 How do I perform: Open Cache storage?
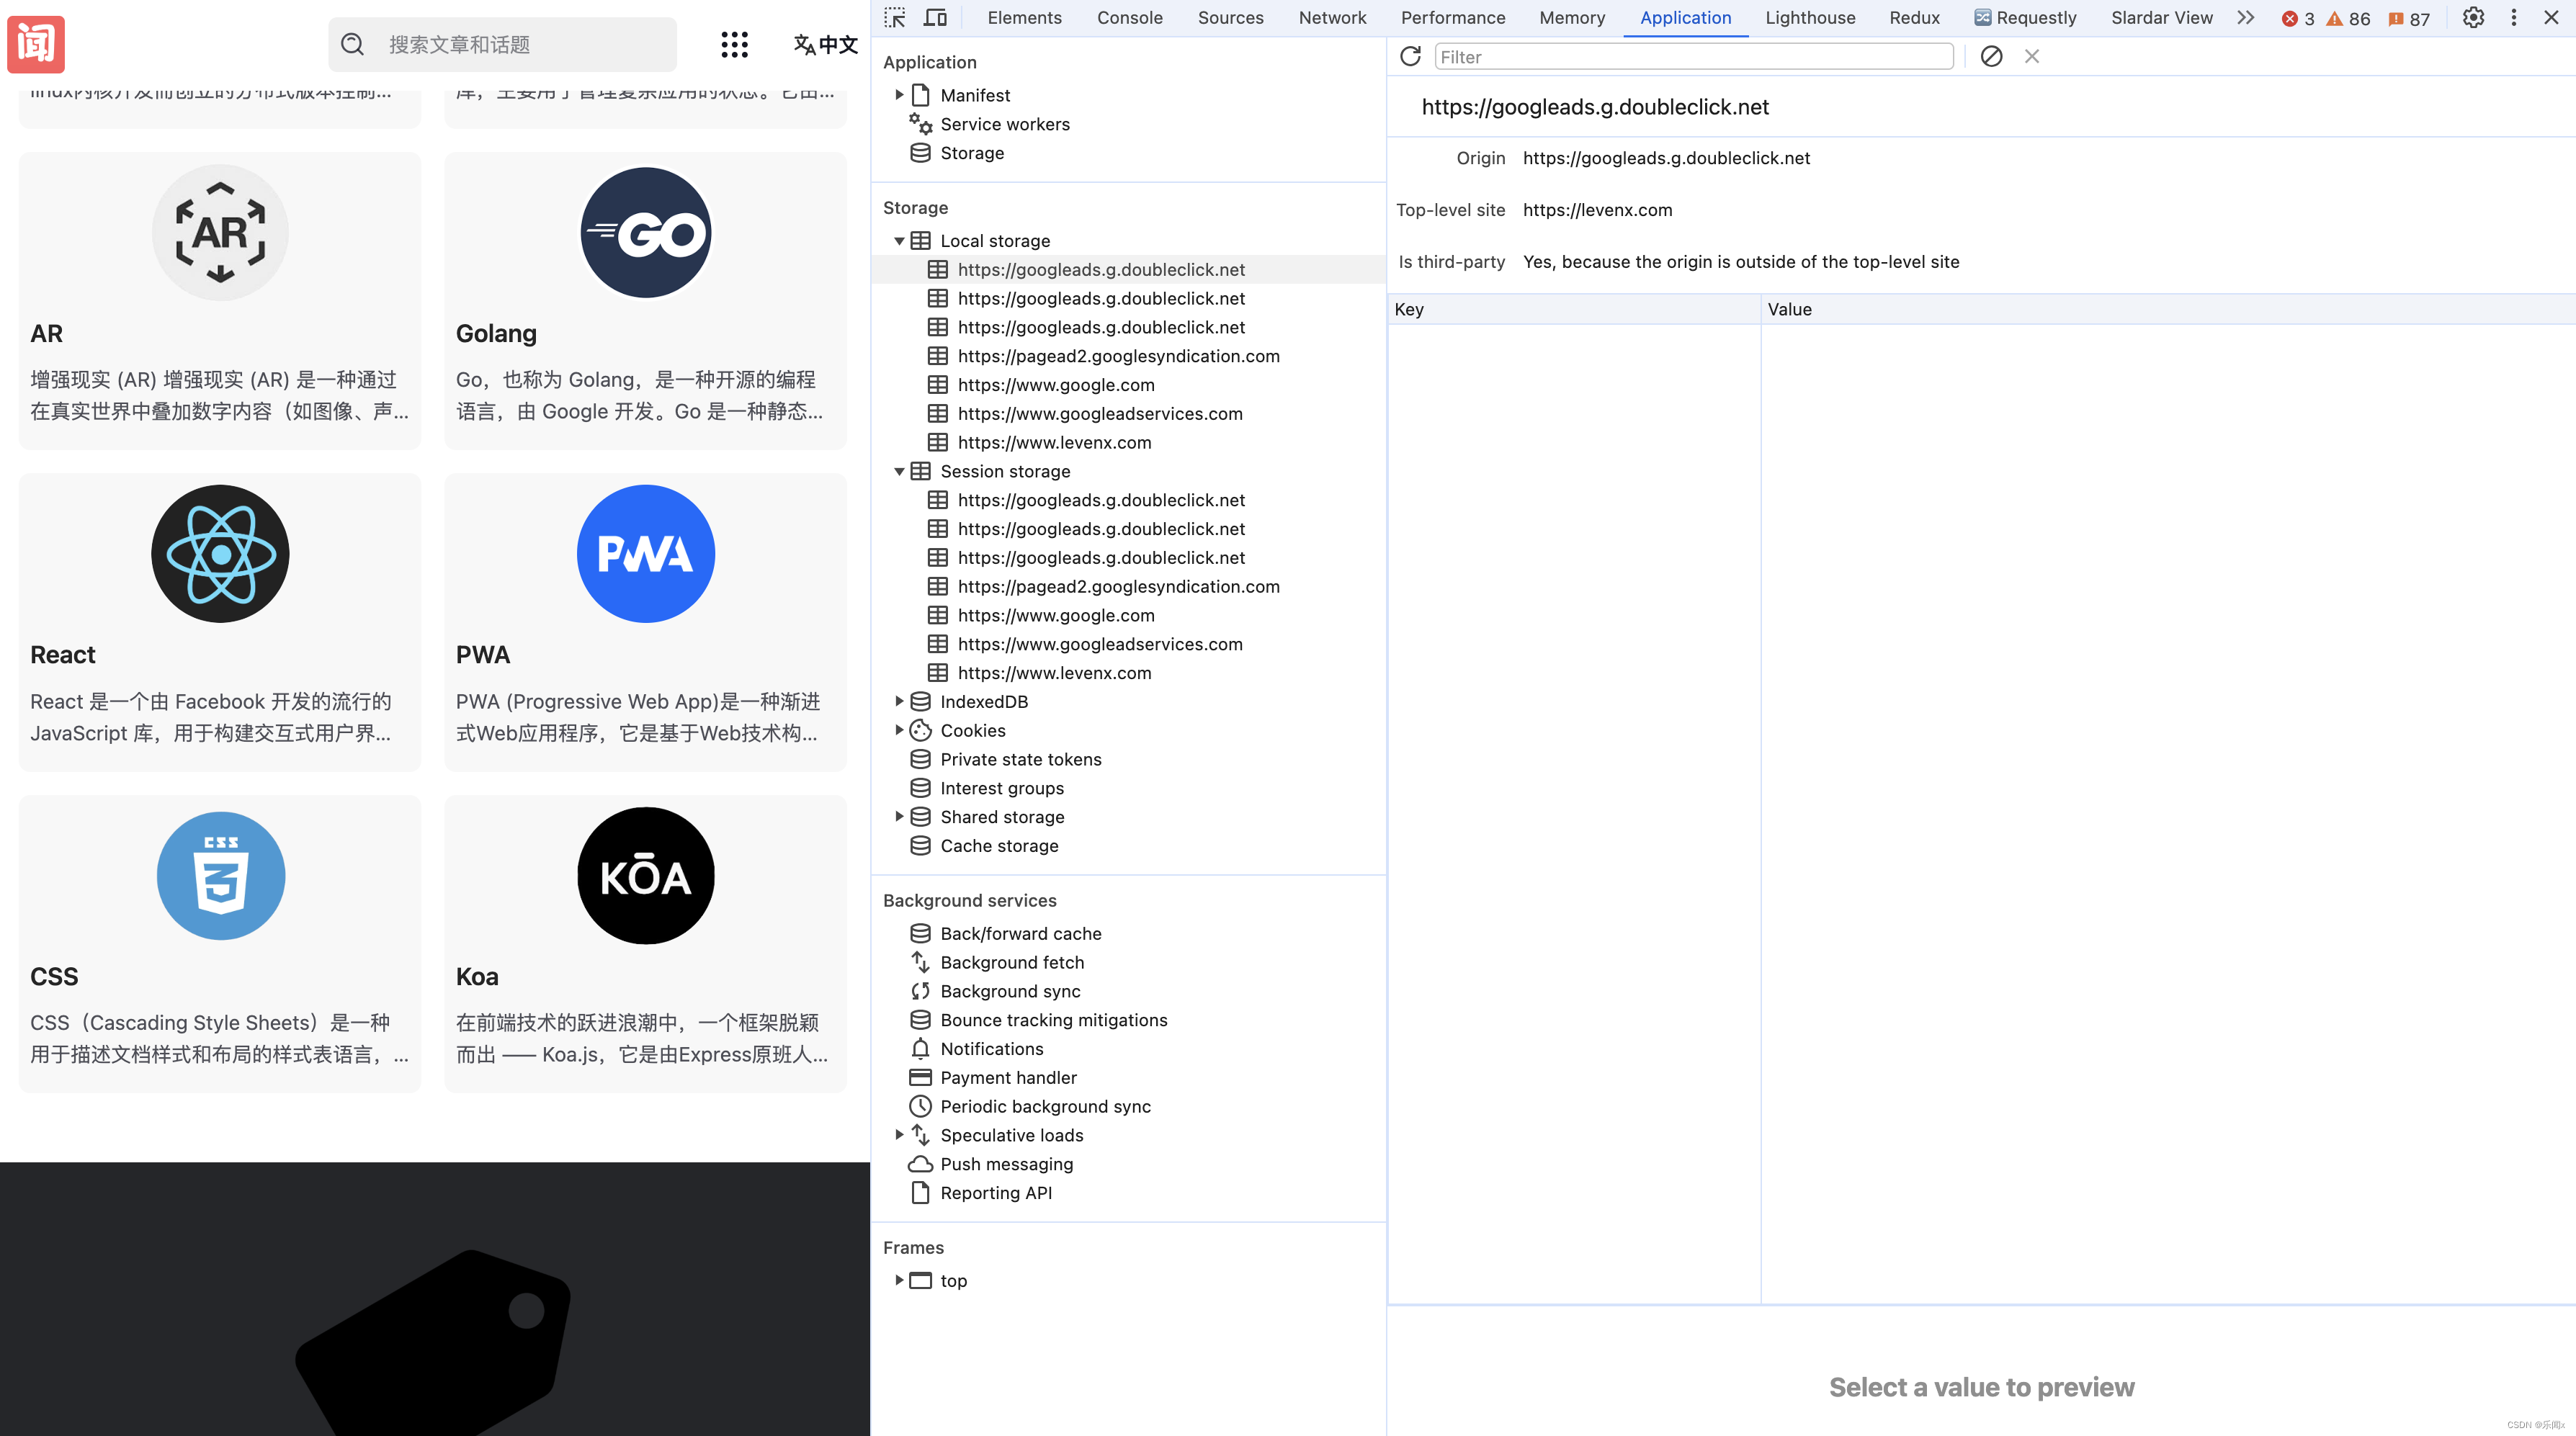click(x=998, y=846)
